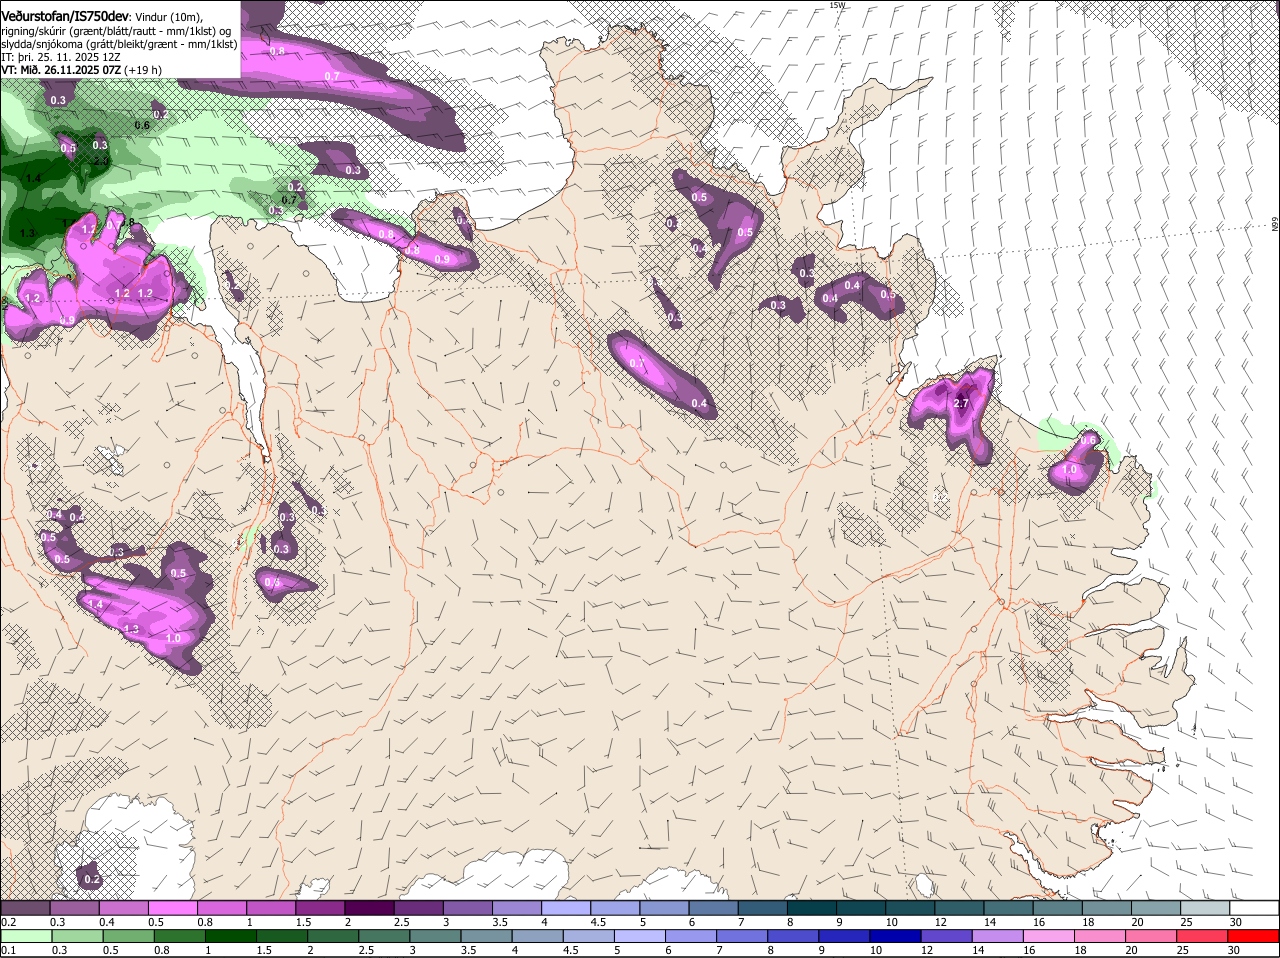Select the upper legend swatch between 12 and 14
The width and height of the screenshot is (1280, 958).
click(x=959, y=907)
